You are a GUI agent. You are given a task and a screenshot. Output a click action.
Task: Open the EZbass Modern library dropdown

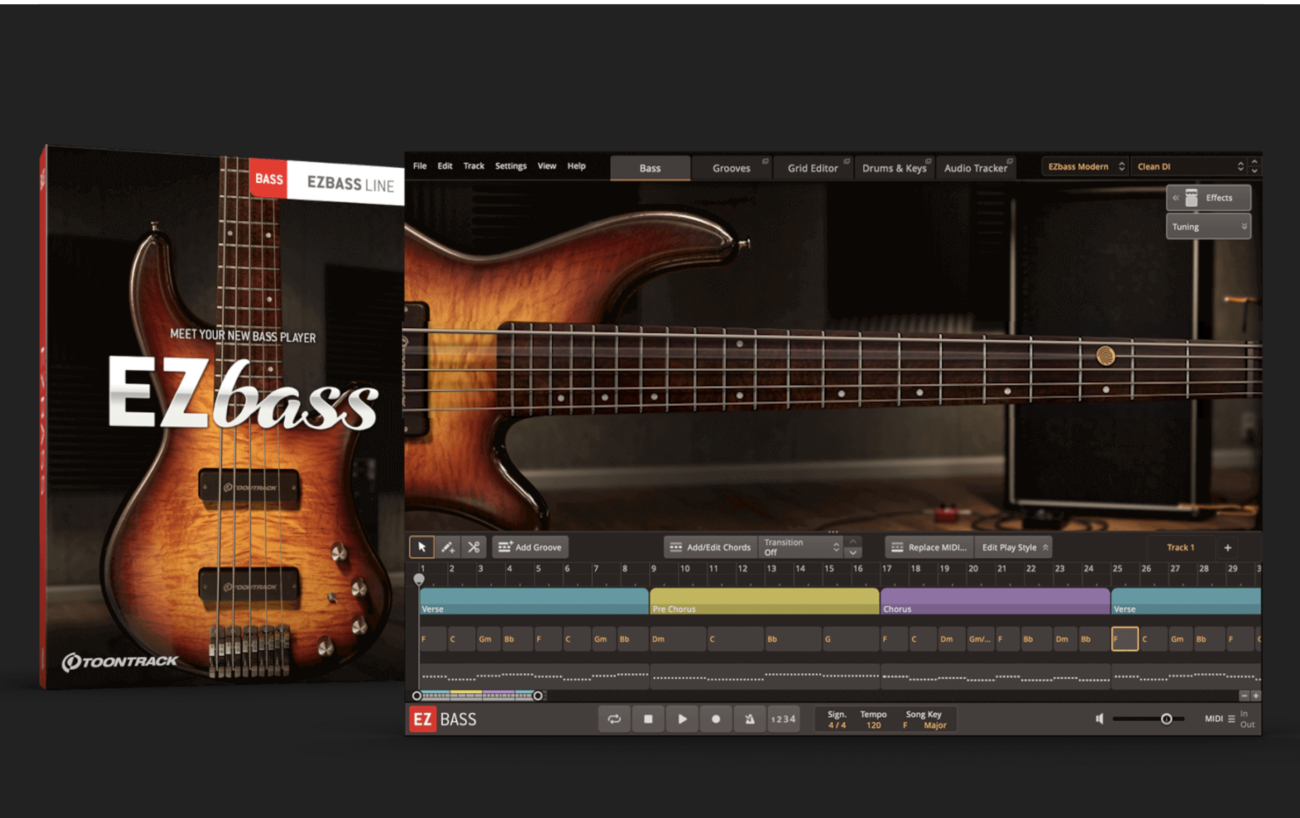[x=1086, y=167]
